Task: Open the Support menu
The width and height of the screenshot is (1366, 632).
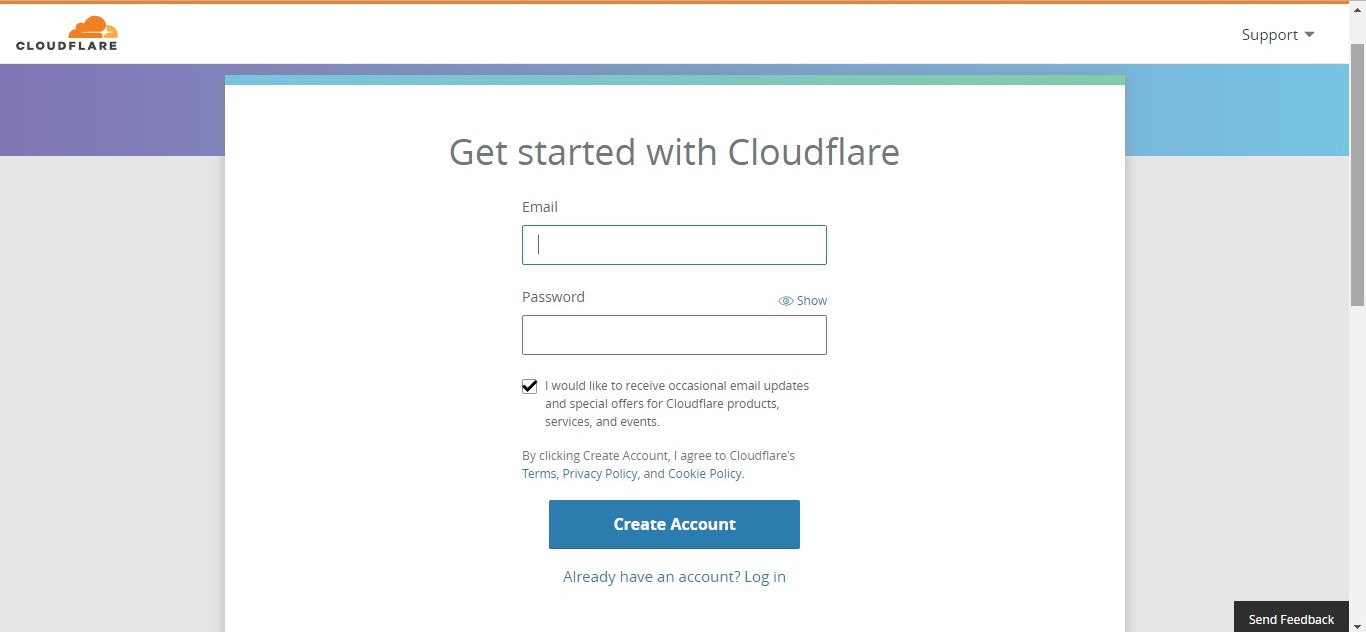Action: [1278, 35]
